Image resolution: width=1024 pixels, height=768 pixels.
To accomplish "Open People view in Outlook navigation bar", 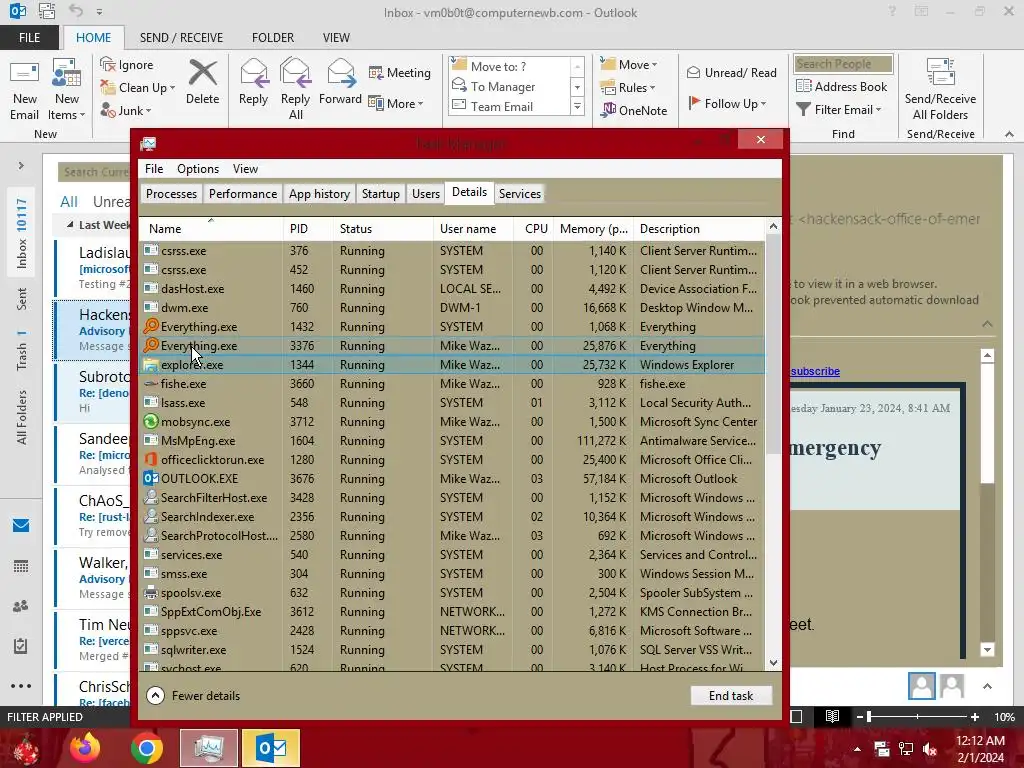I will click(21, 606).
